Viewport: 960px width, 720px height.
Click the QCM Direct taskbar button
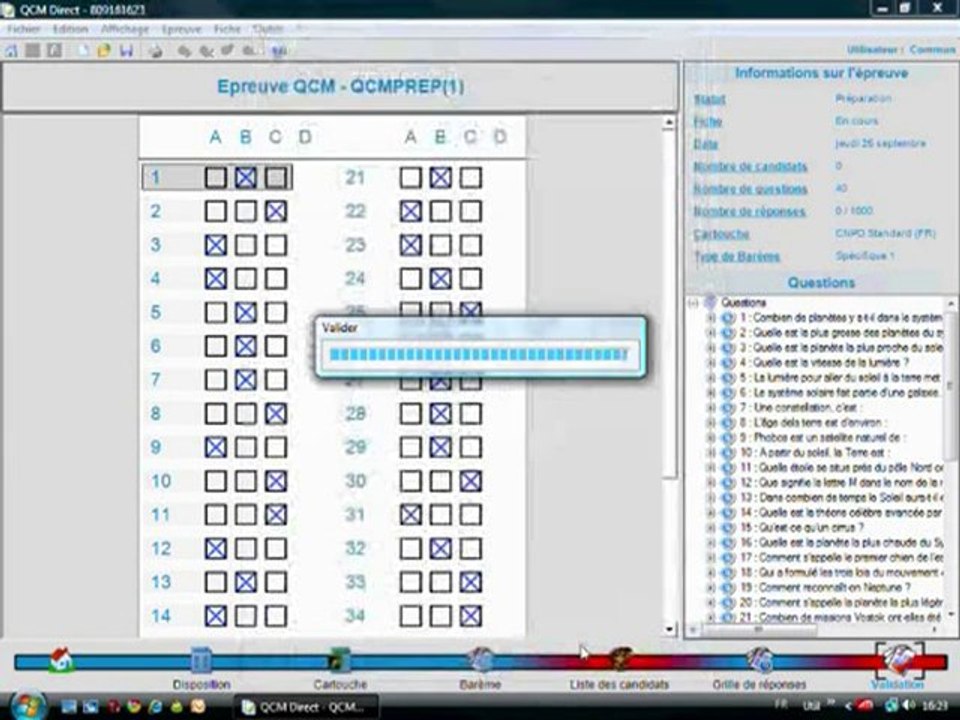click(x=306, y=707)
